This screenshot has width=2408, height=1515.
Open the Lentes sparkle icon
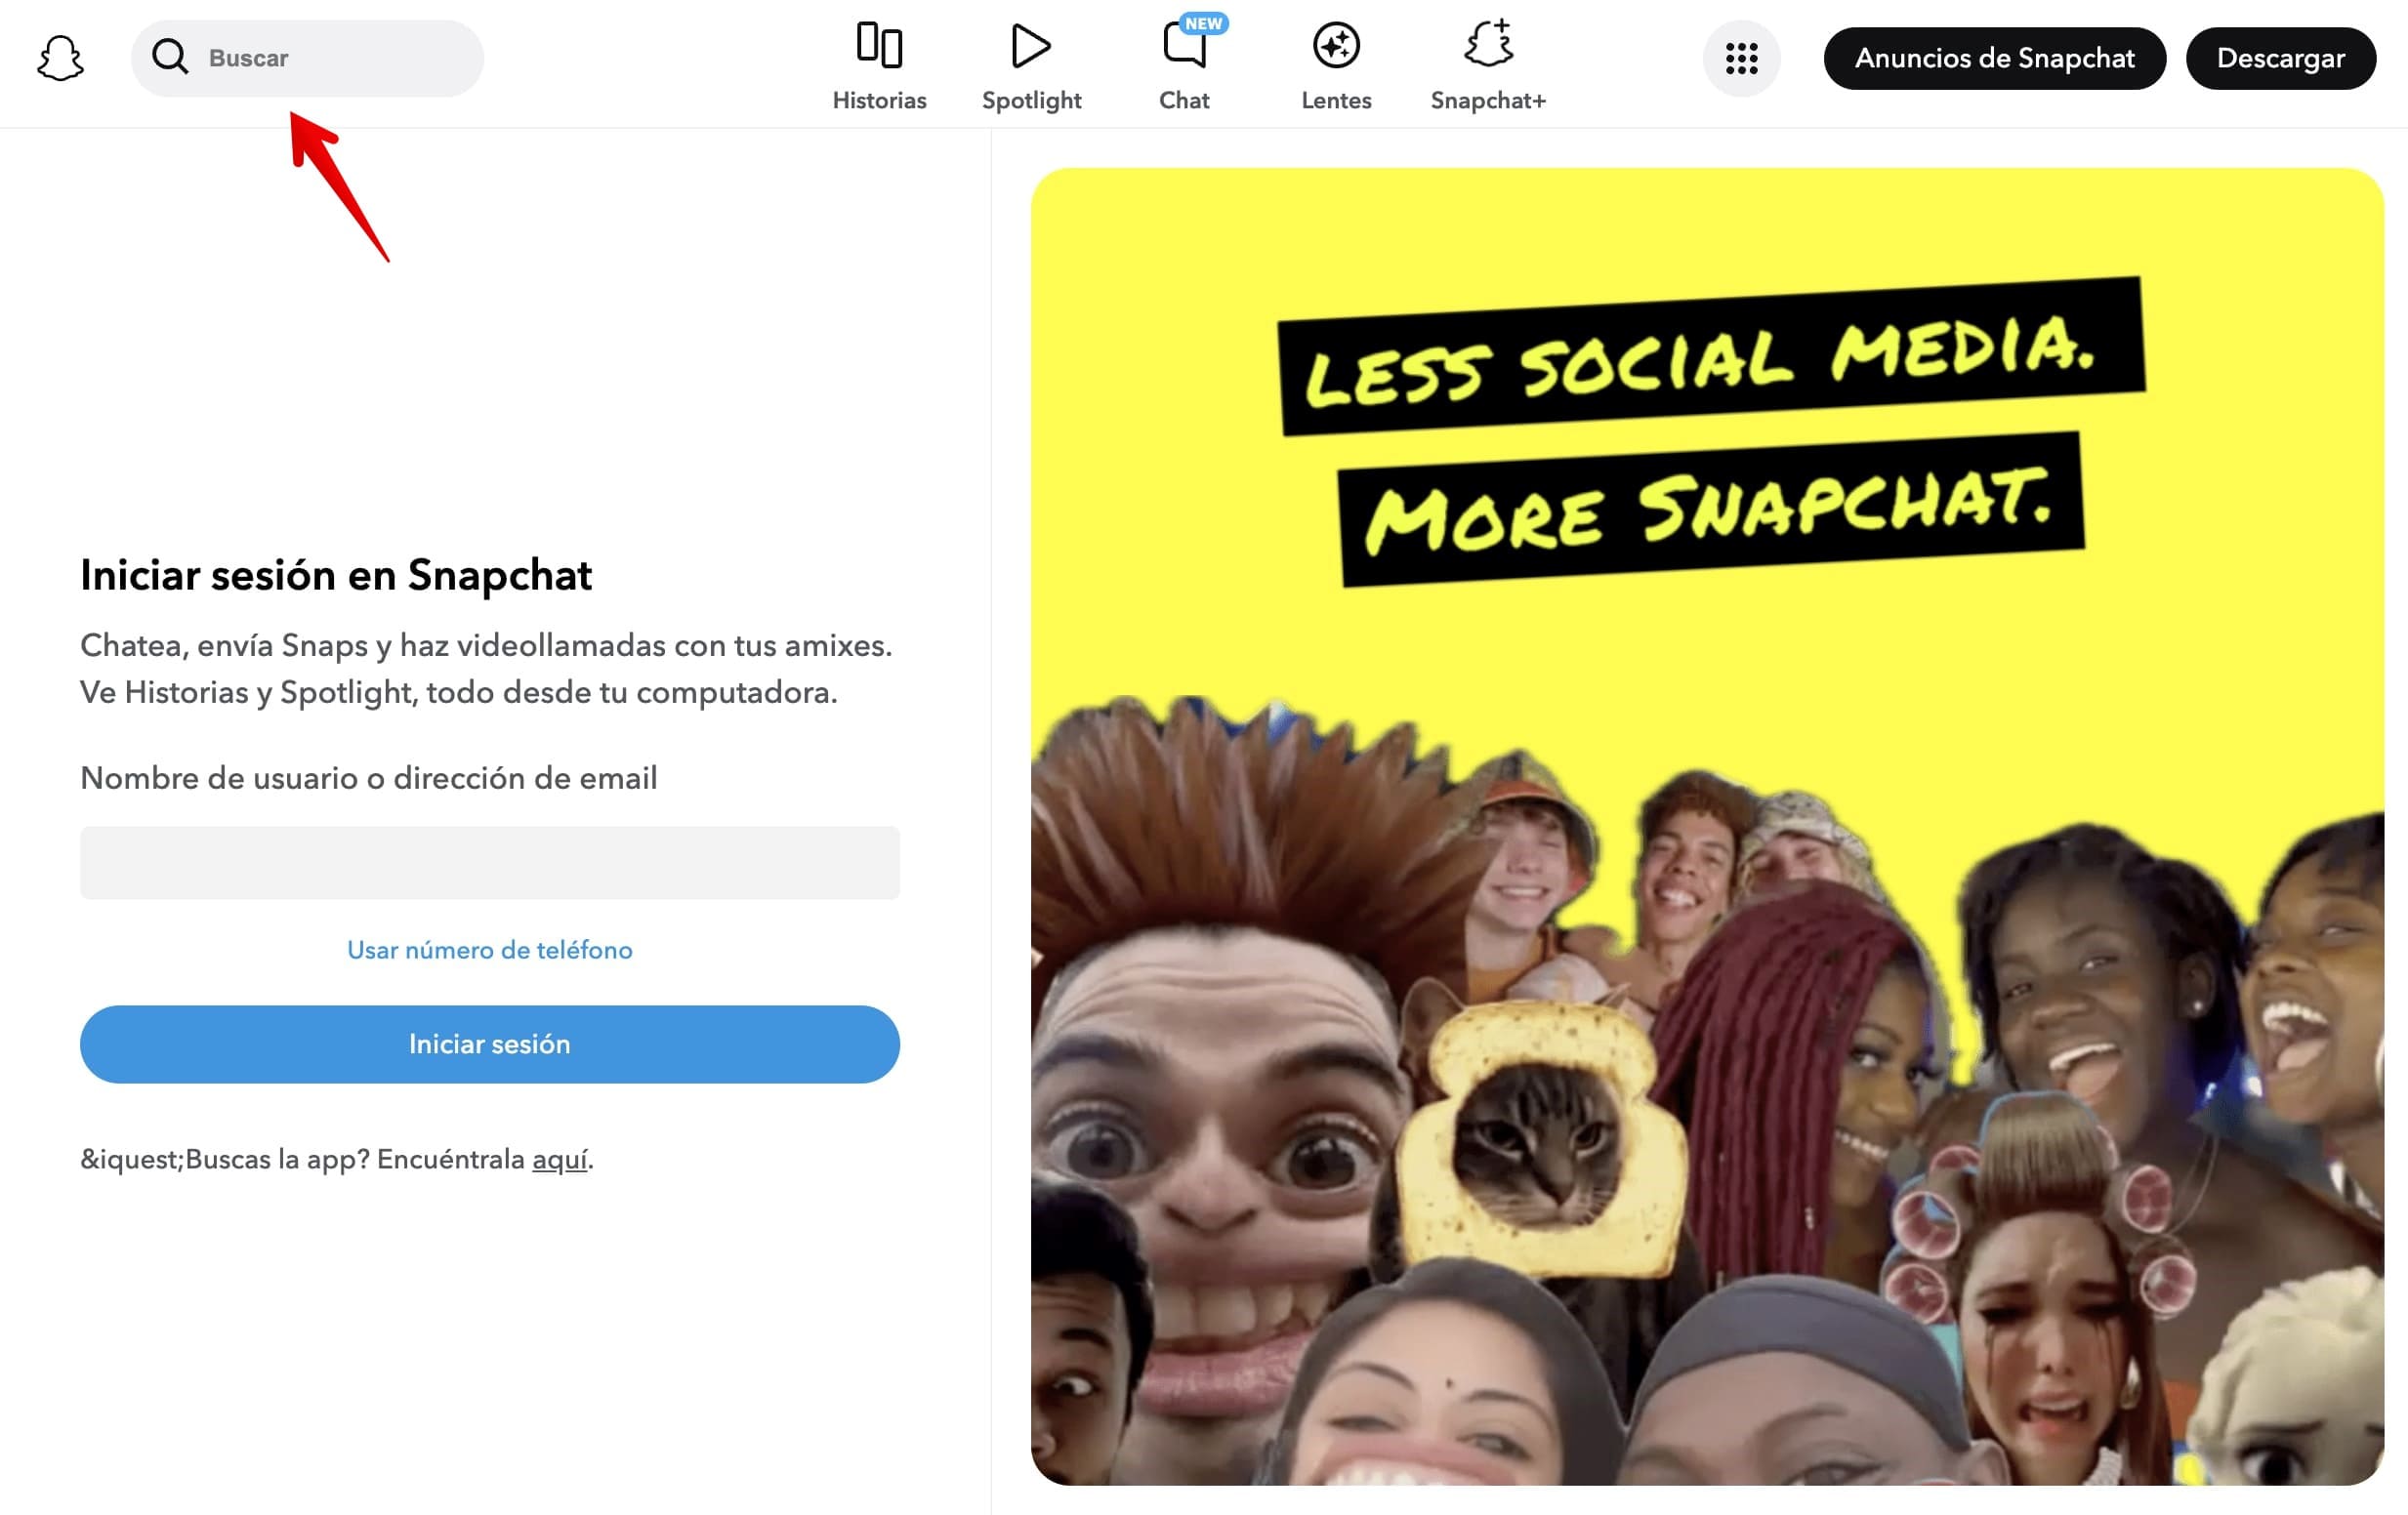1336,45
